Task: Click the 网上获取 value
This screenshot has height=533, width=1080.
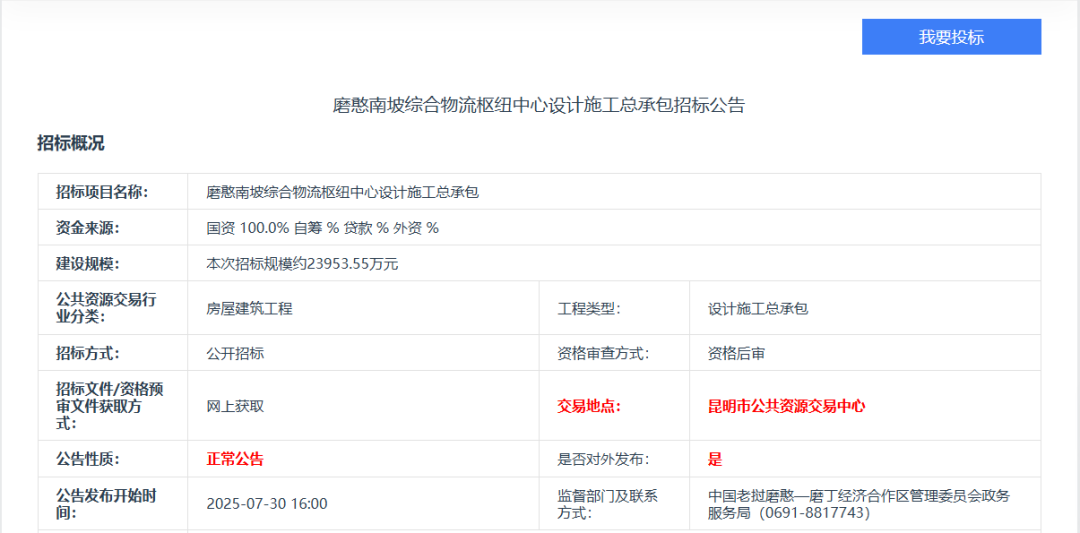Action: [235, 406]
